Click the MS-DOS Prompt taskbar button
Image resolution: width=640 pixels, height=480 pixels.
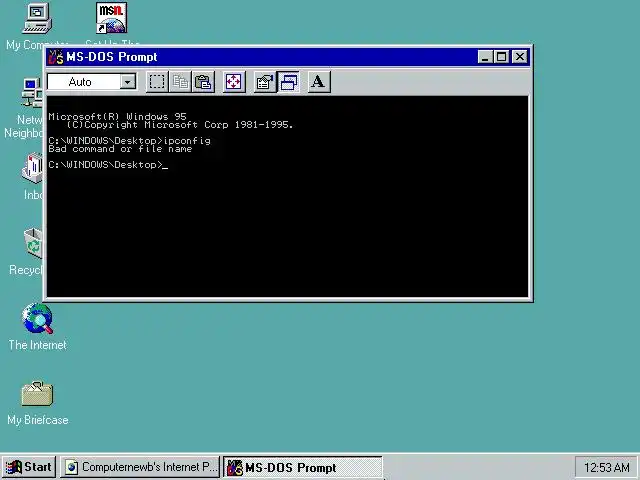point(303,467)
